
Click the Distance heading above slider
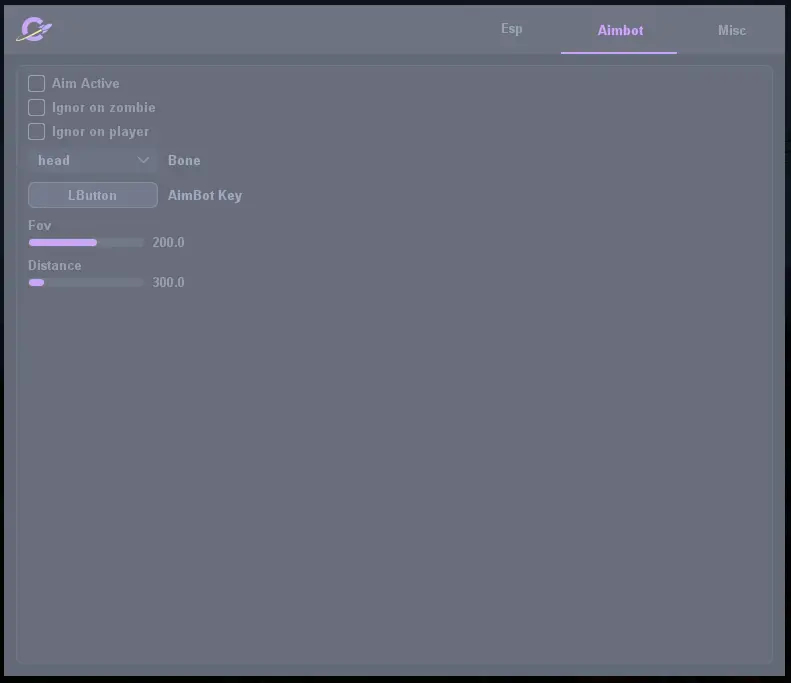(55, 266)
